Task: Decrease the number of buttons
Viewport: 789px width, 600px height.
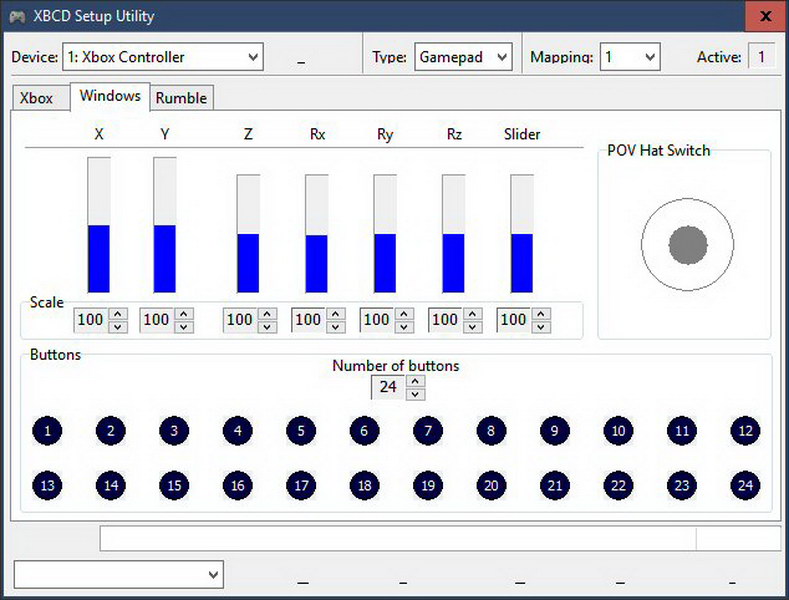Action: point(415,394)
